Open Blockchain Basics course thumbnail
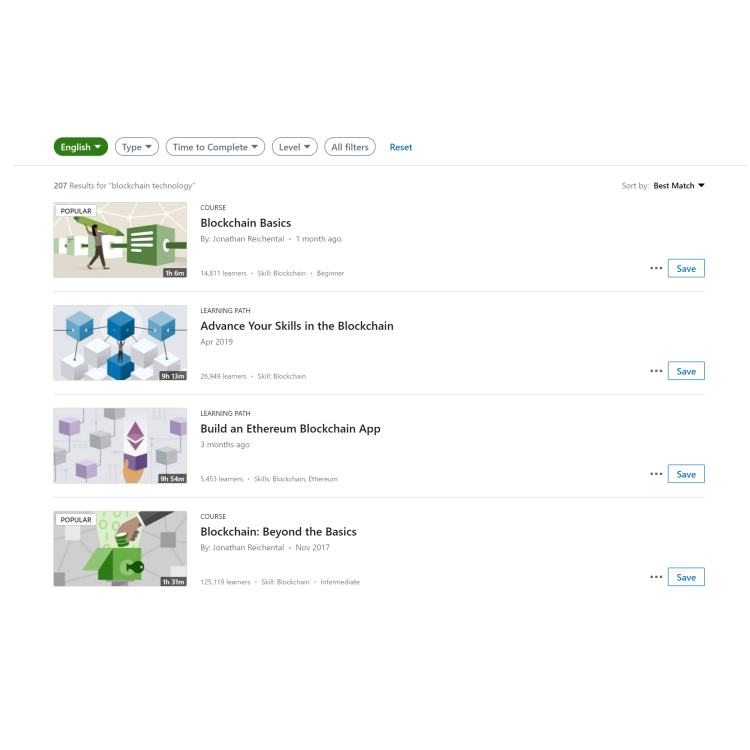Screen dimensions: 750x750 [x=120, y=240]
